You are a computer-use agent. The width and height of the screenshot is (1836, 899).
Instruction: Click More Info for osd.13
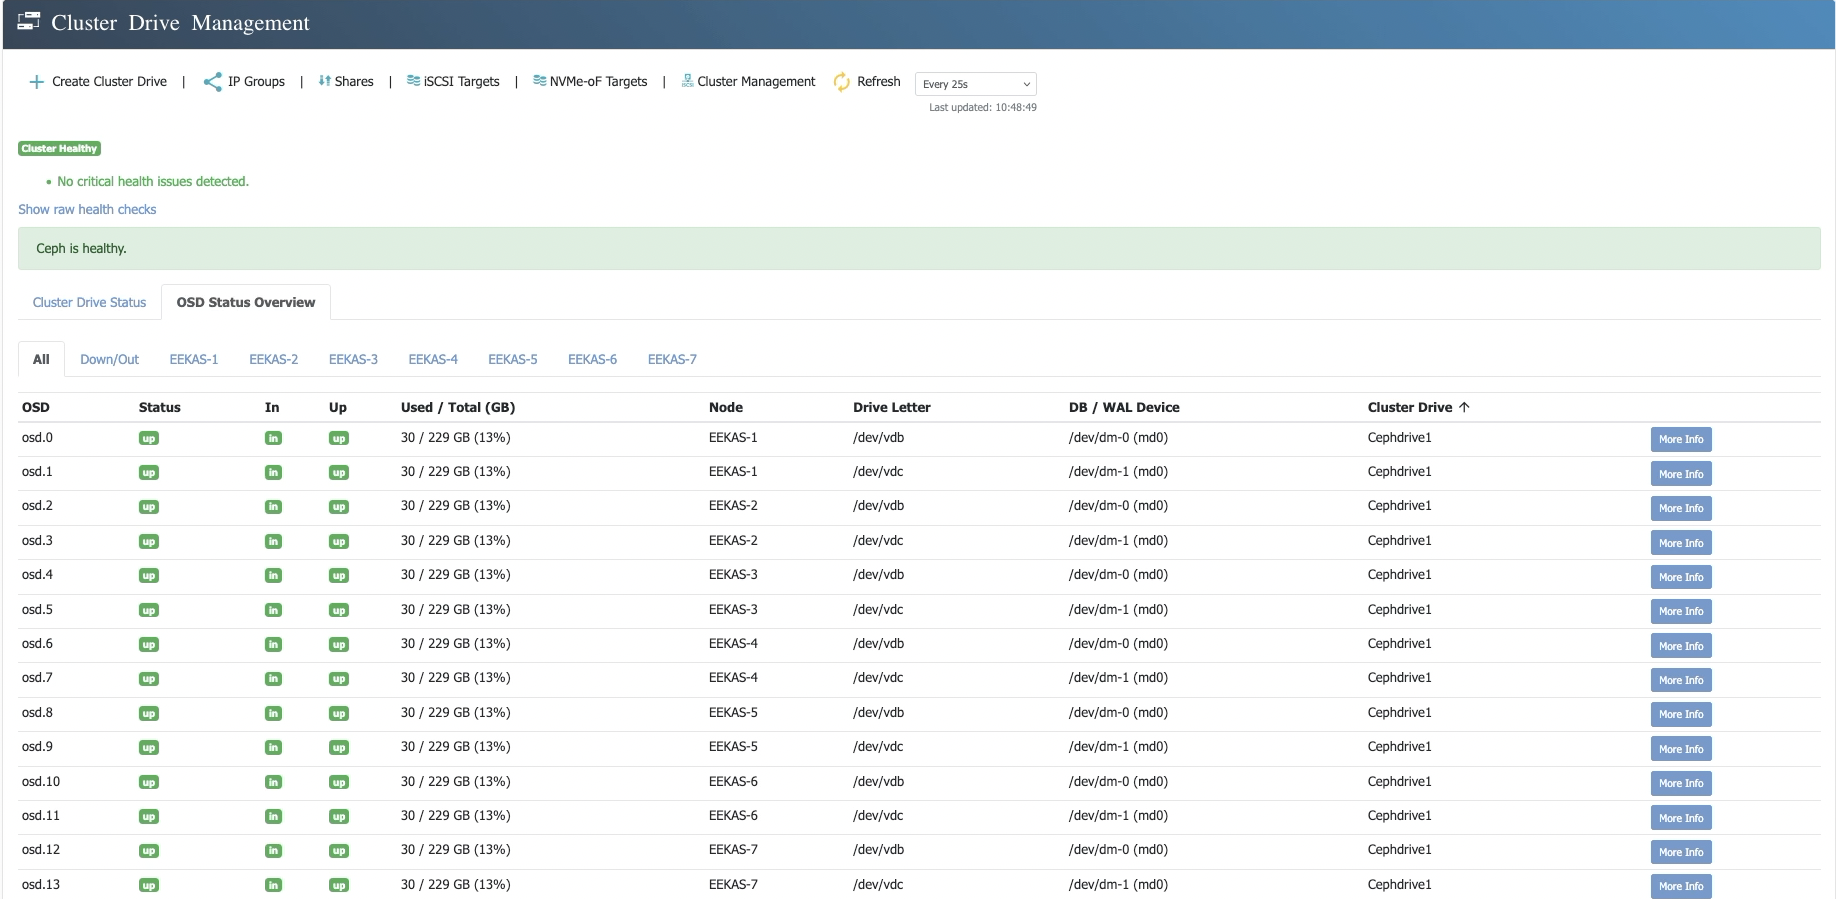(x=1681, y=886)
